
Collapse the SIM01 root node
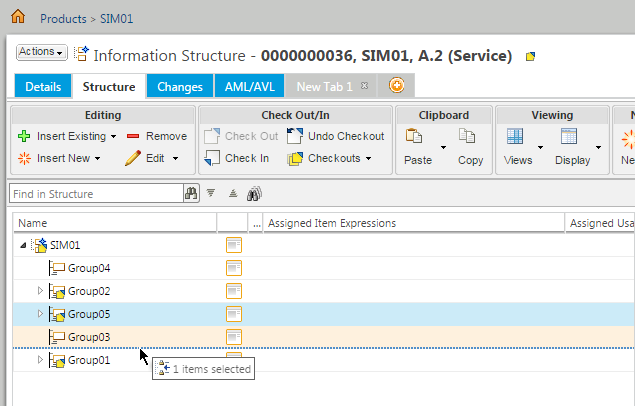coord(23,245)
